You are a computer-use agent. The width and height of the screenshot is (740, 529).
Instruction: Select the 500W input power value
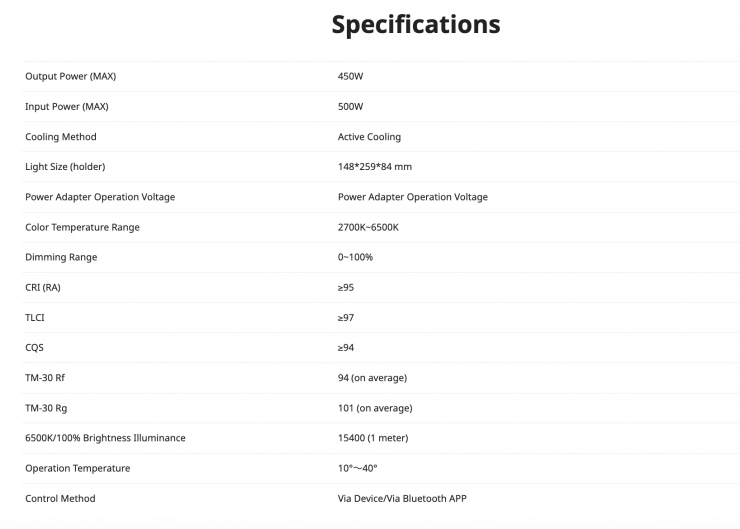coord(350,106)
